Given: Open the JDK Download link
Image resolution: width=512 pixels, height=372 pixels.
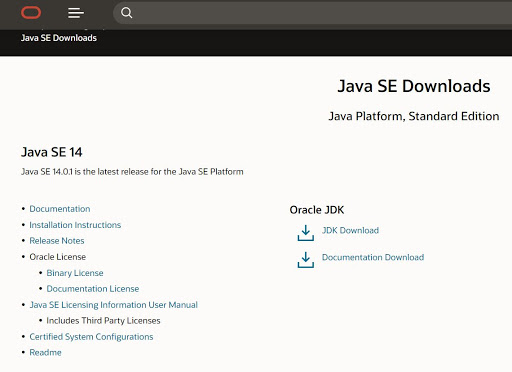Looking at the screenshot, I should [x=350, y=230].
